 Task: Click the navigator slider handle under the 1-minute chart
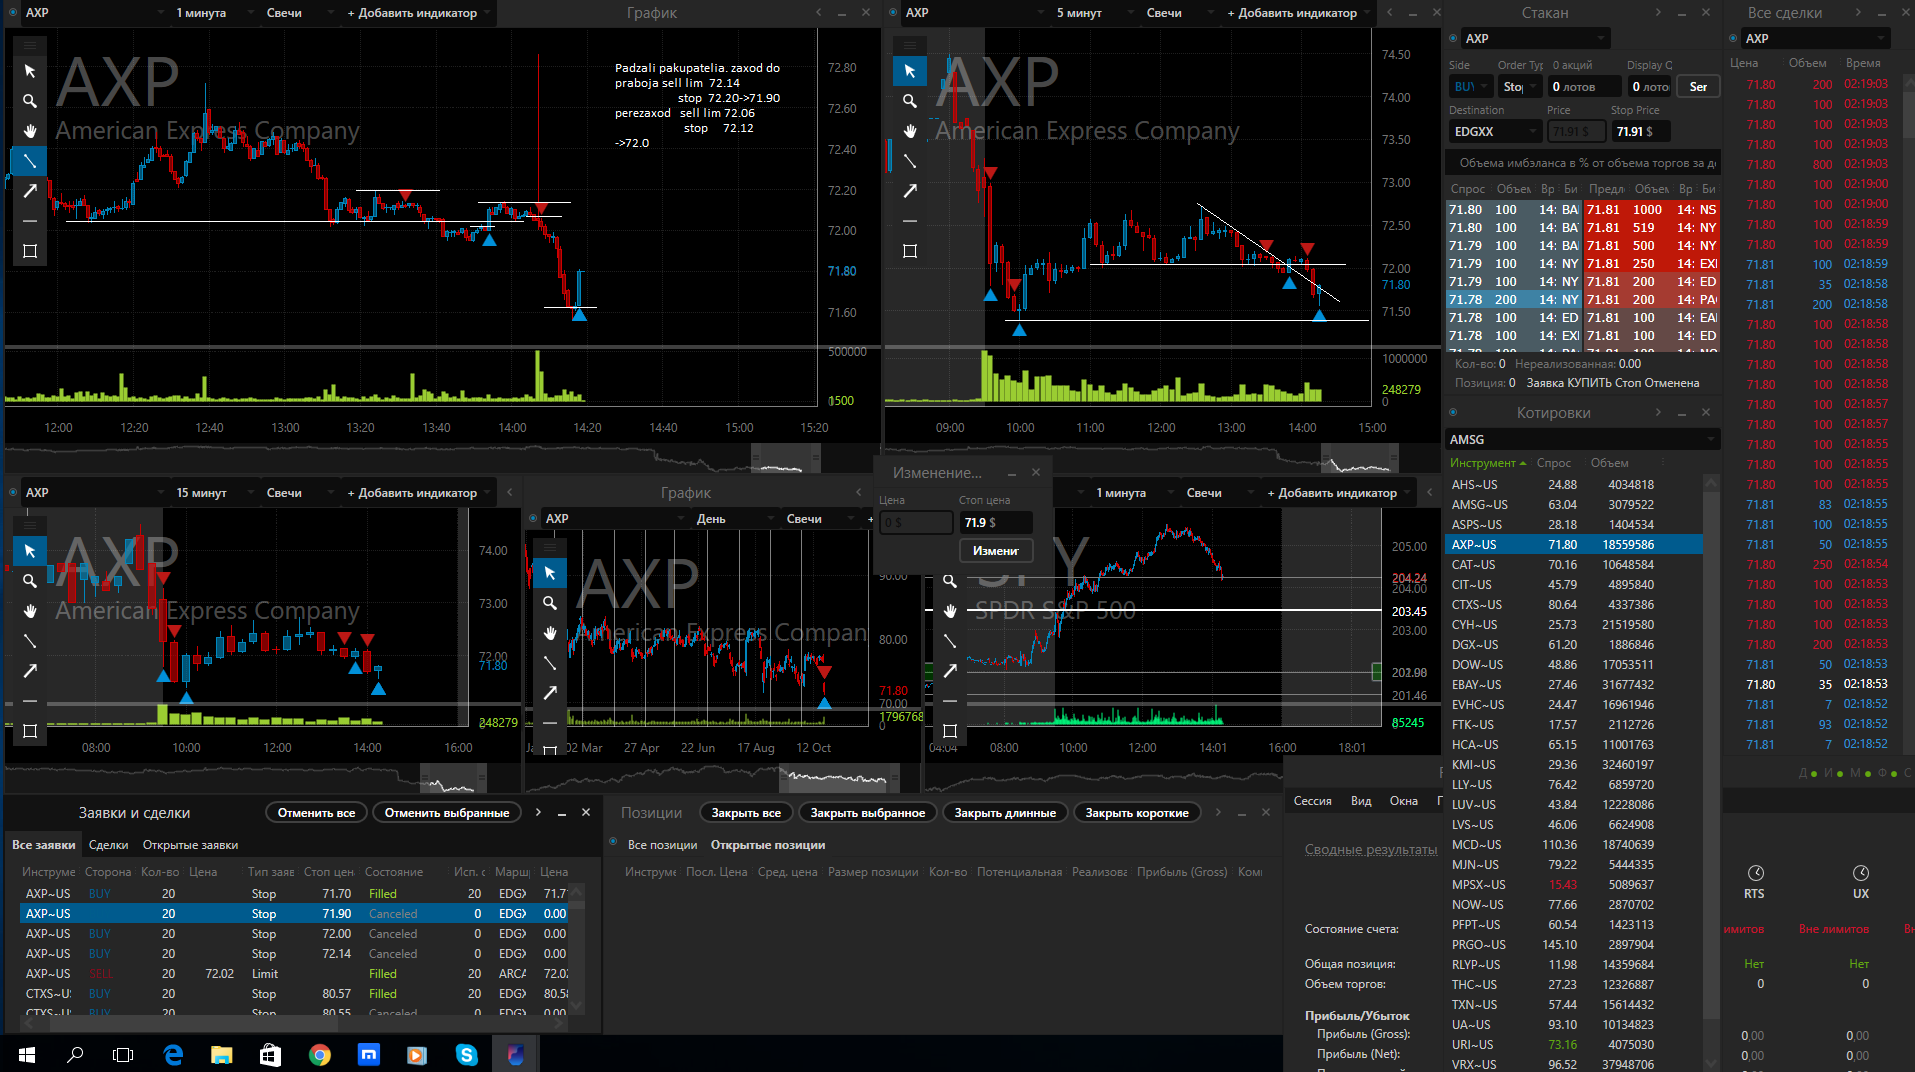[x=786, y=459]
